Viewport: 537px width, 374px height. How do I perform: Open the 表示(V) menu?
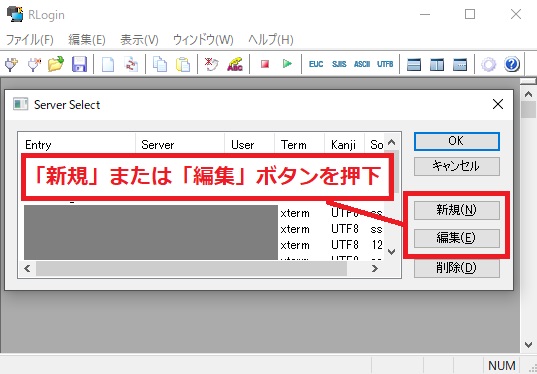tap(139, 40)
